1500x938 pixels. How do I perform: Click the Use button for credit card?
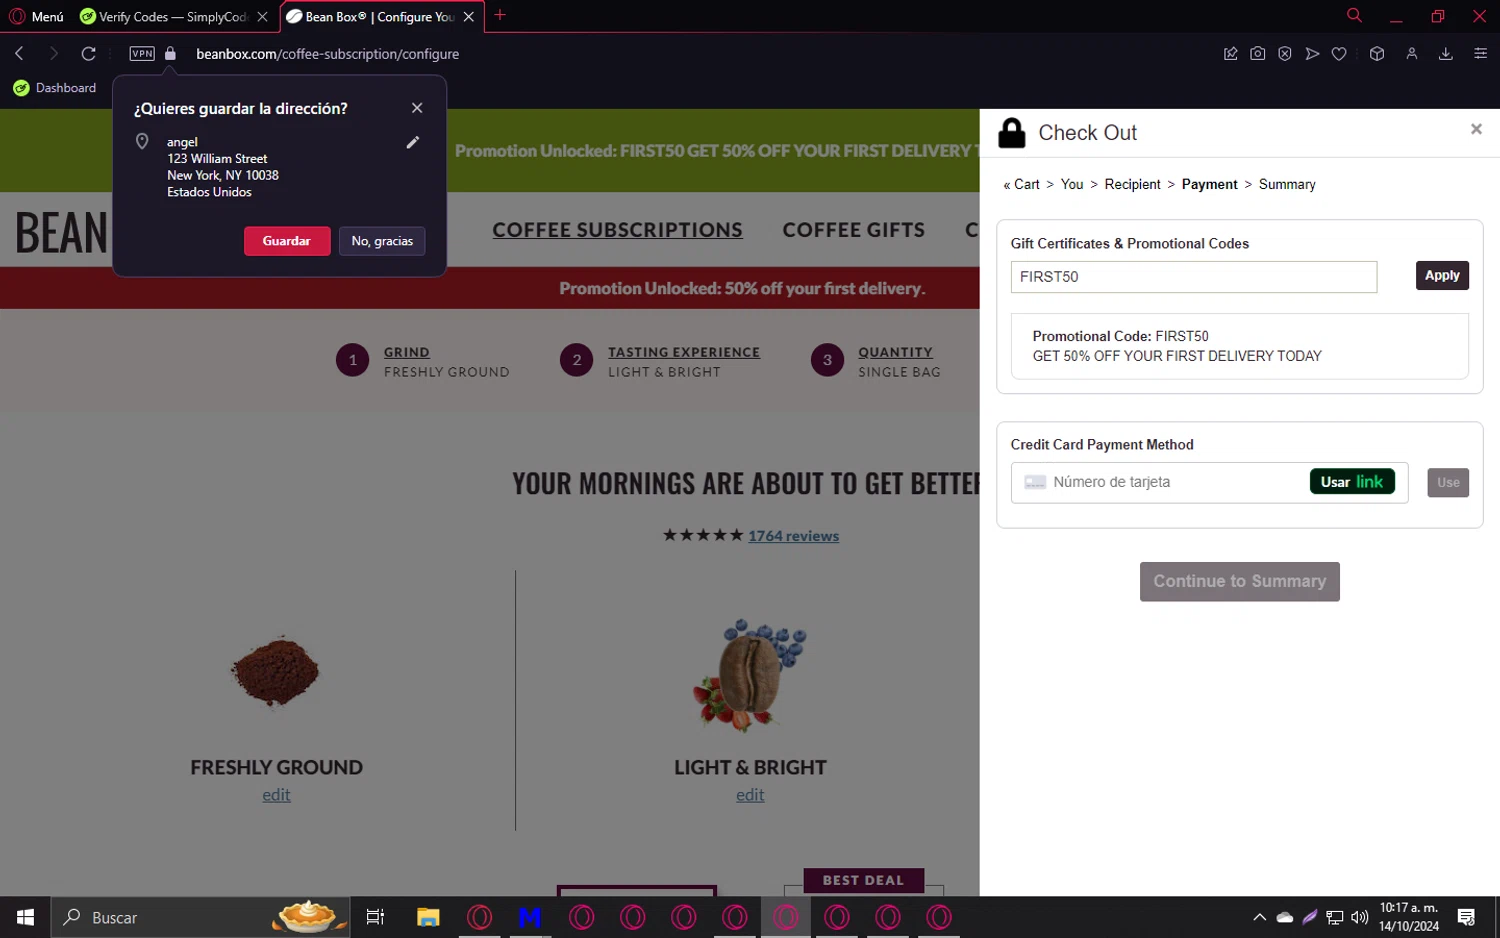1448,482
